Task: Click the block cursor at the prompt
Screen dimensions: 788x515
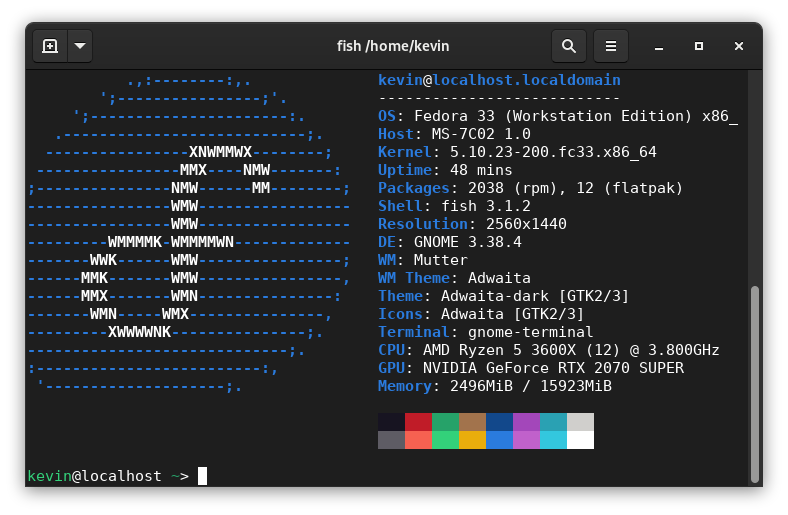Action: [202, 476]
